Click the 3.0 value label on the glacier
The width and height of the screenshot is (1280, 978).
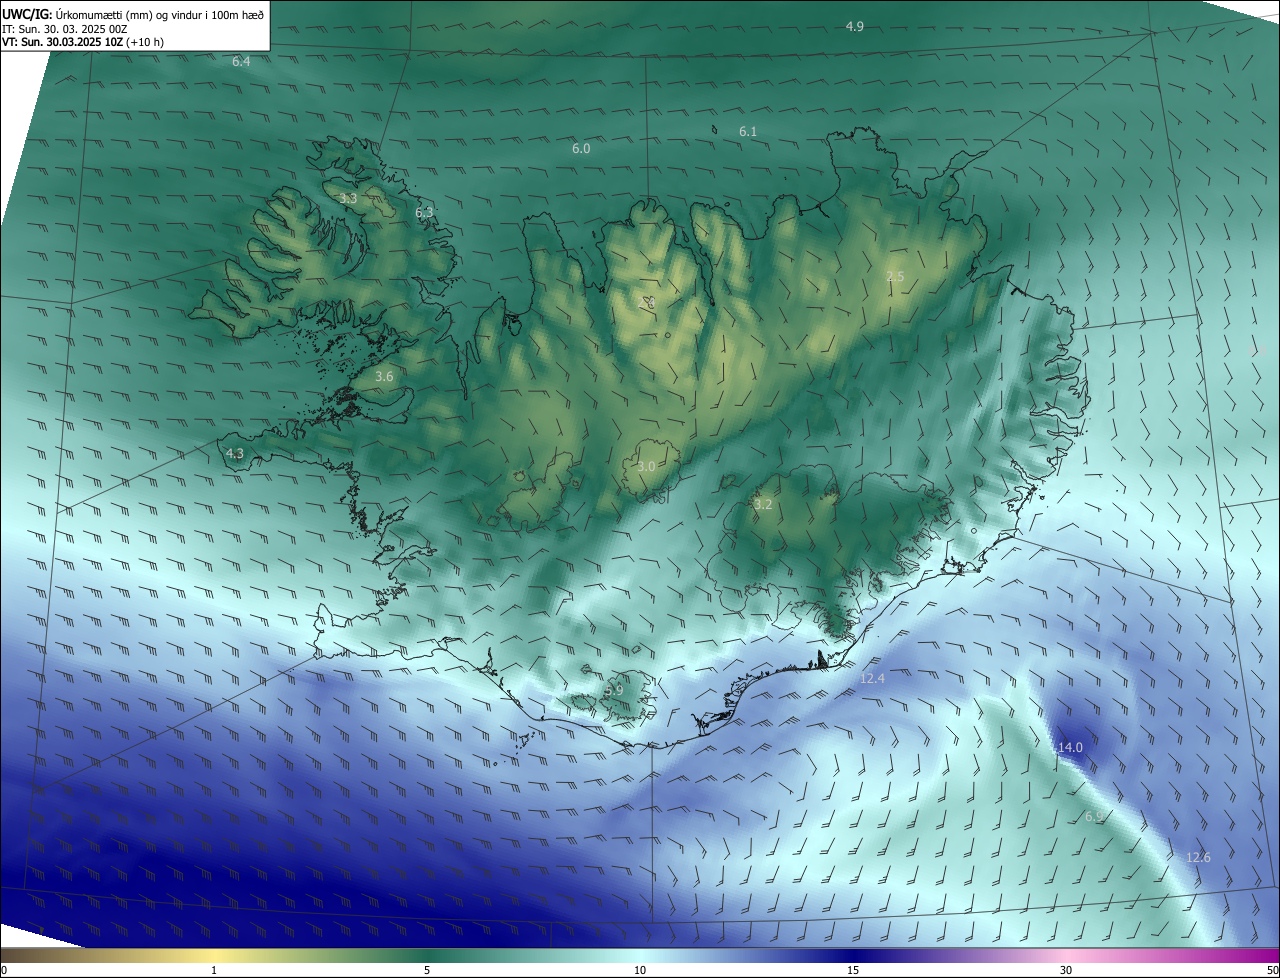tap(646, 466)
